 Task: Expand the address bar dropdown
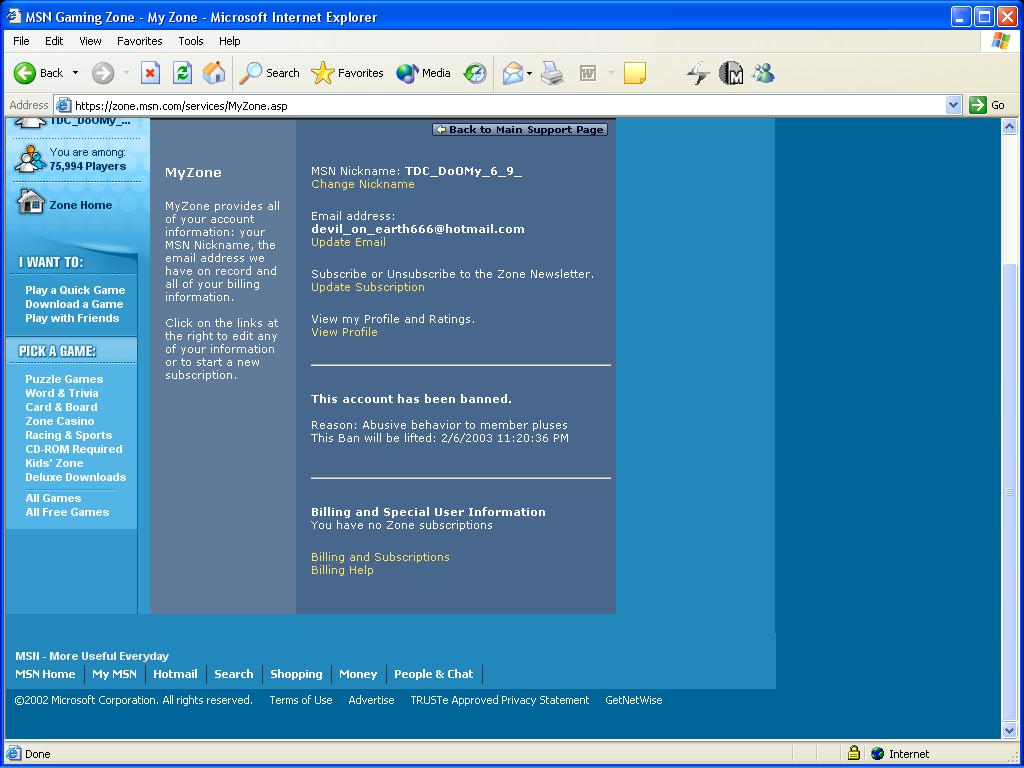coord(953,105)
